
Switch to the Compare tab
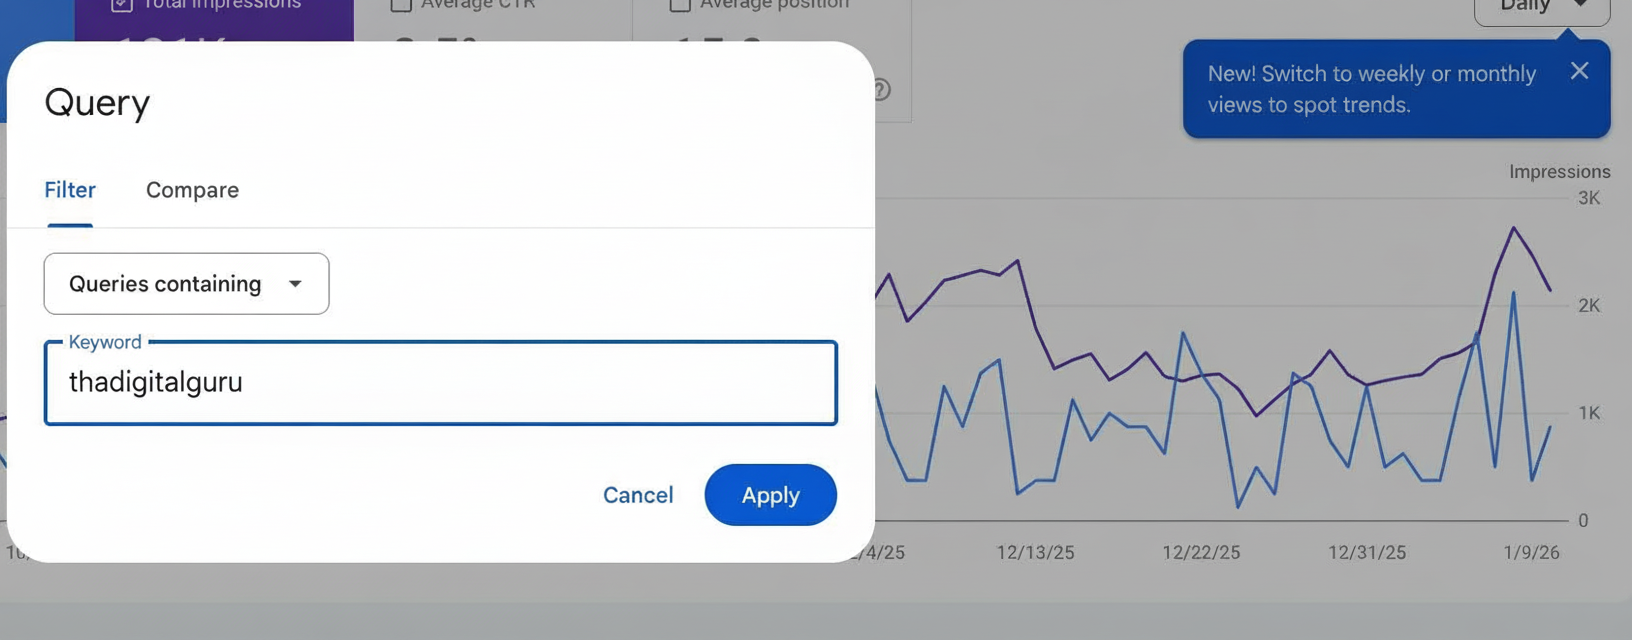(192, 190)
